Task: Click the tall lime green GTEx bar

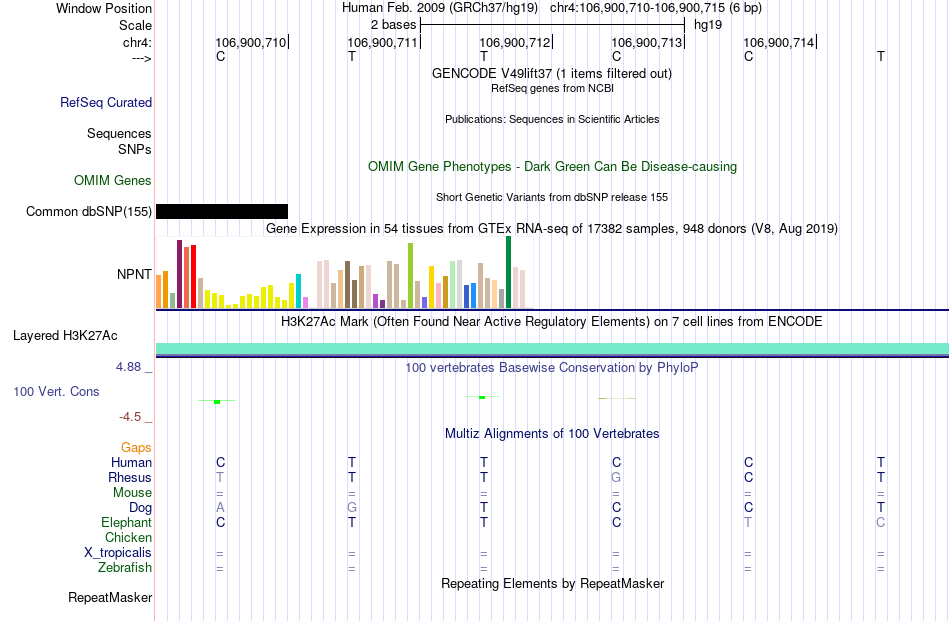Action: [x=410, y=276]
